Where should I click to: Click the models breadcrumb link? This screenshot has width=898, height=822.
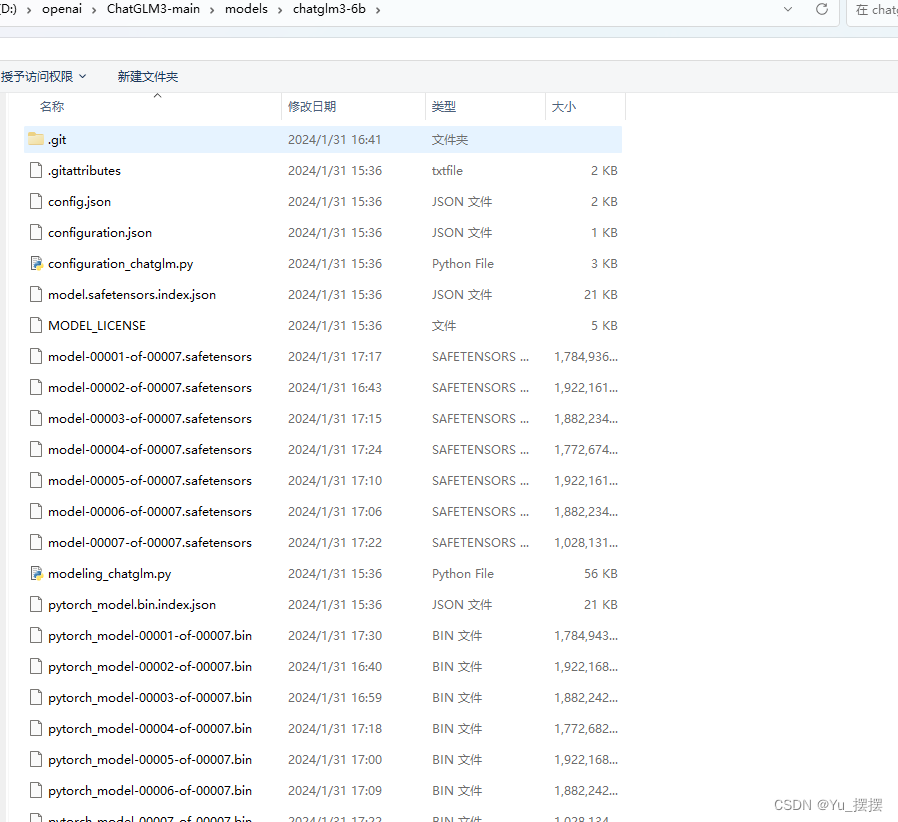click(x=246, y=10)
